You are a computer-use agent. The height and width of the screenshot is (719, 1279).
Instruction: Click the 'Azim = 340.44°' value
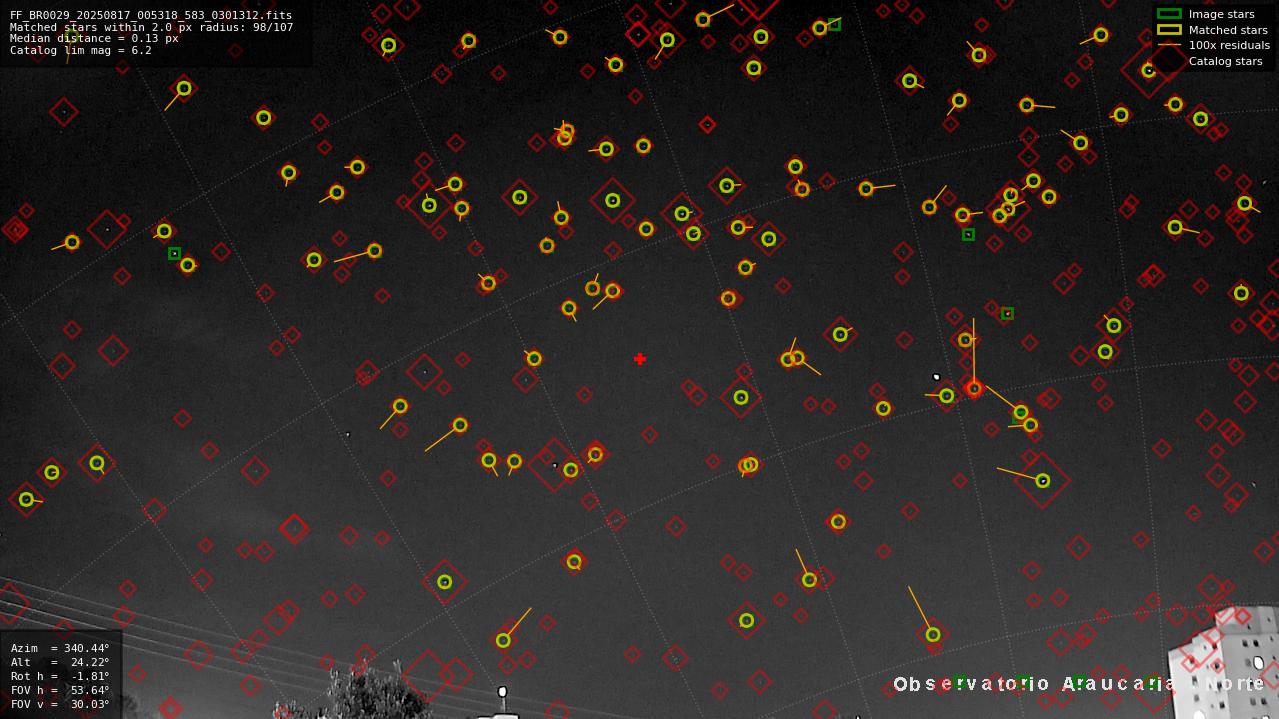pos(60,648)
